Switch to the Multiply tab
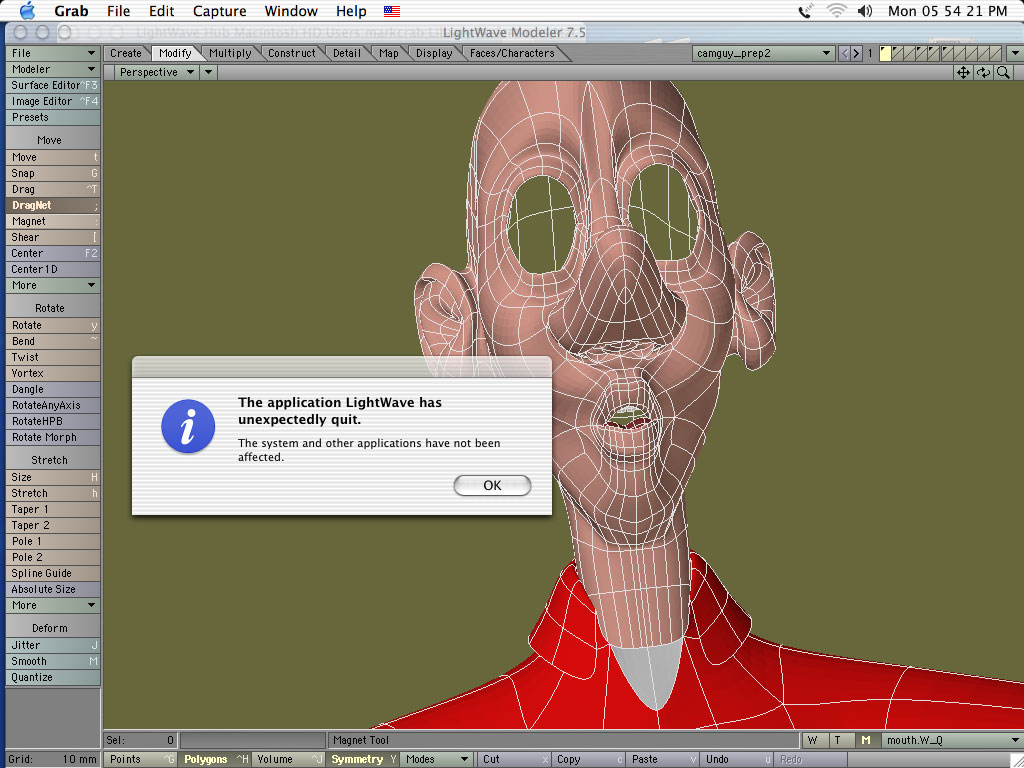Screen dimensions: 1024x768 [x=230, y=54]
